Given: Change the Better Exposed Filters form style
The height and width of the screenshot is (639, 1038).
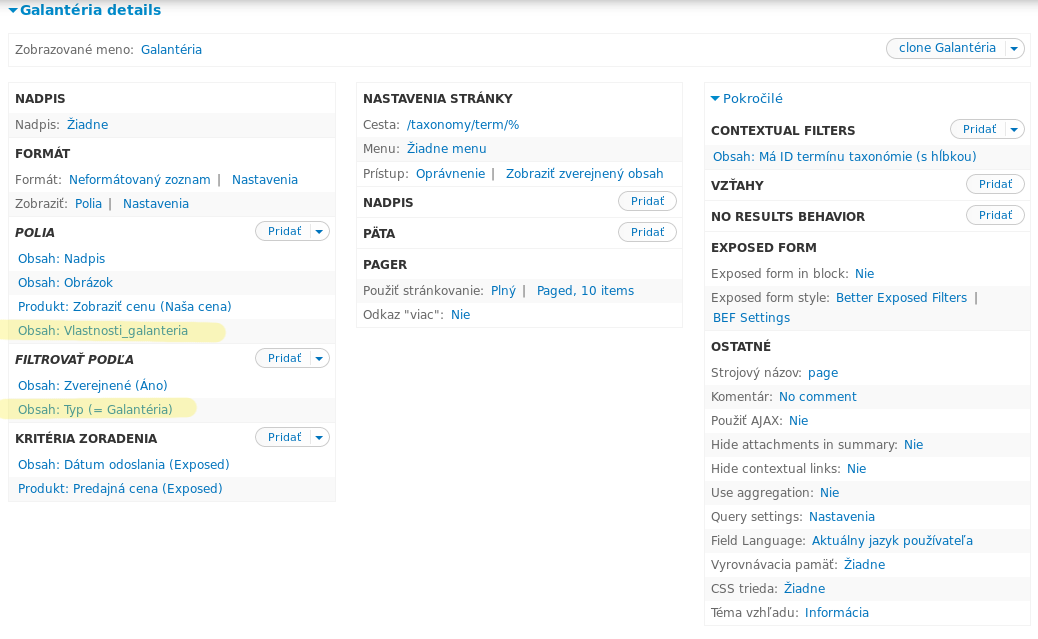Looking at the screenshot, I should (901, 298).
